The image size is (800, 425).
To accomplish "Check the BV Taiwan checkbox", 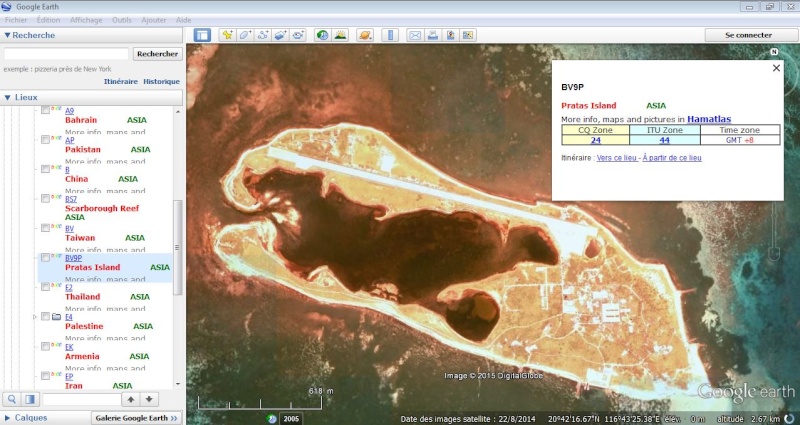I will tap(45, 228).
